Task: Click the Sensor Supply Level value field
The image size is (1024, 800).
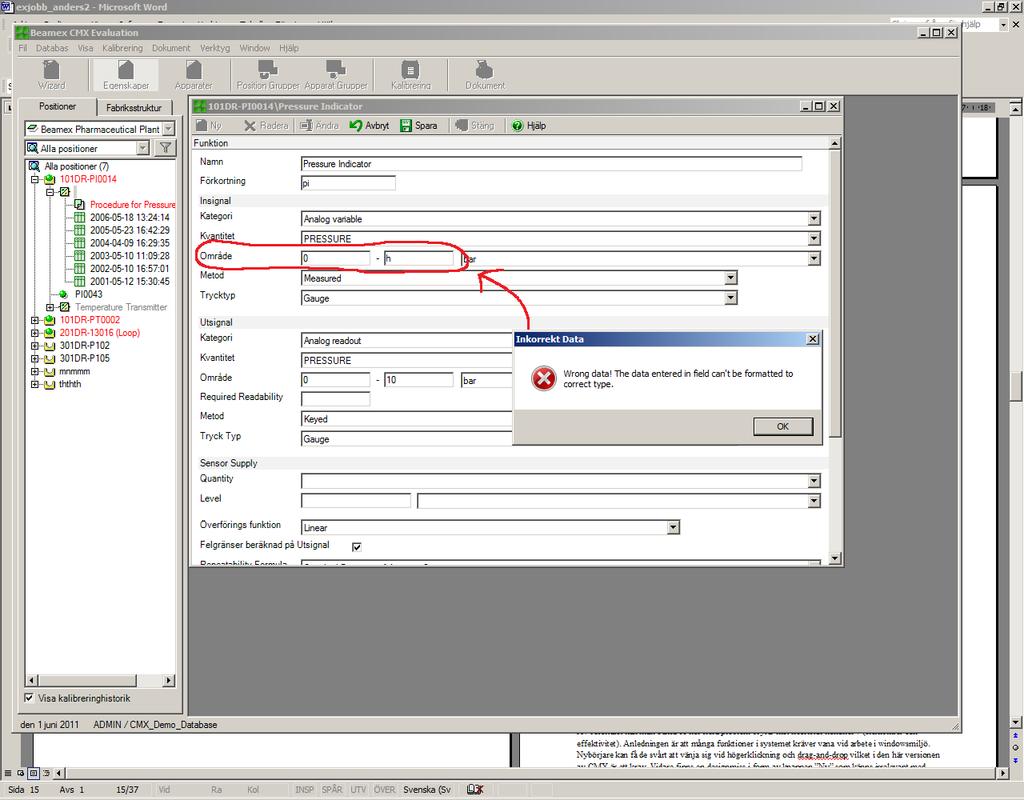Action: pos(356,501)
